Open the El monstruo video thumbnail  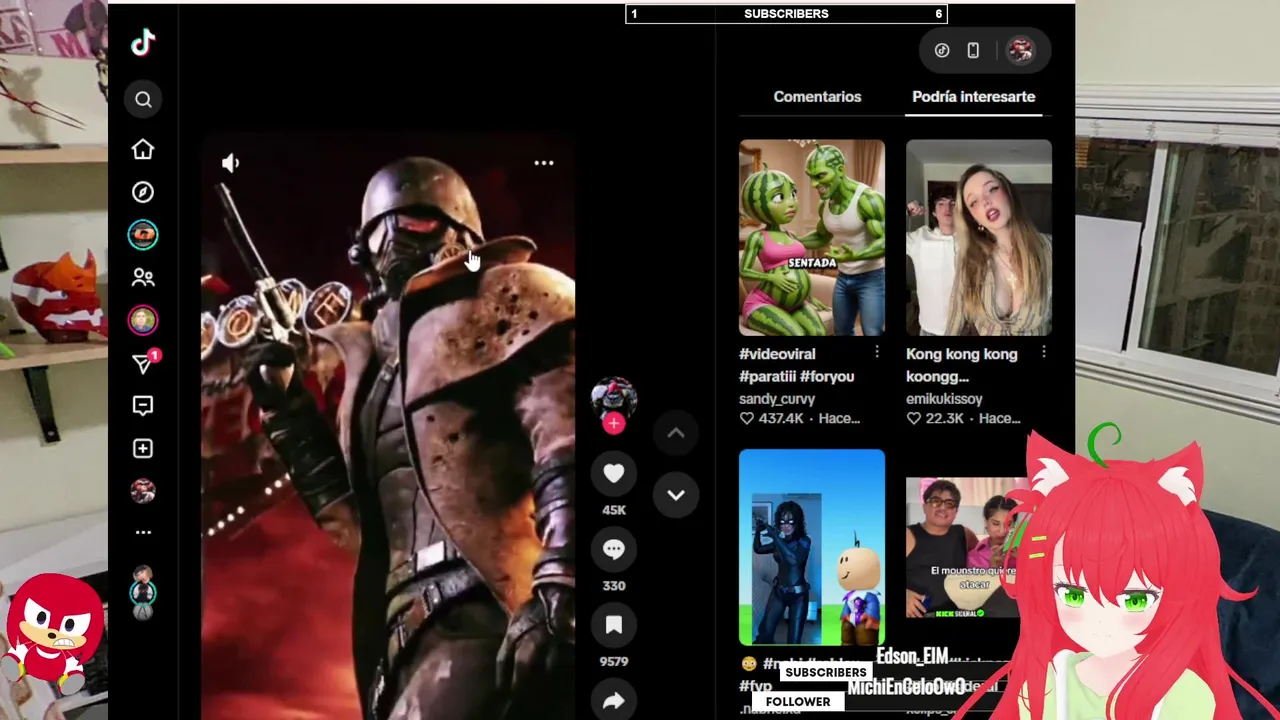(966, 547)
